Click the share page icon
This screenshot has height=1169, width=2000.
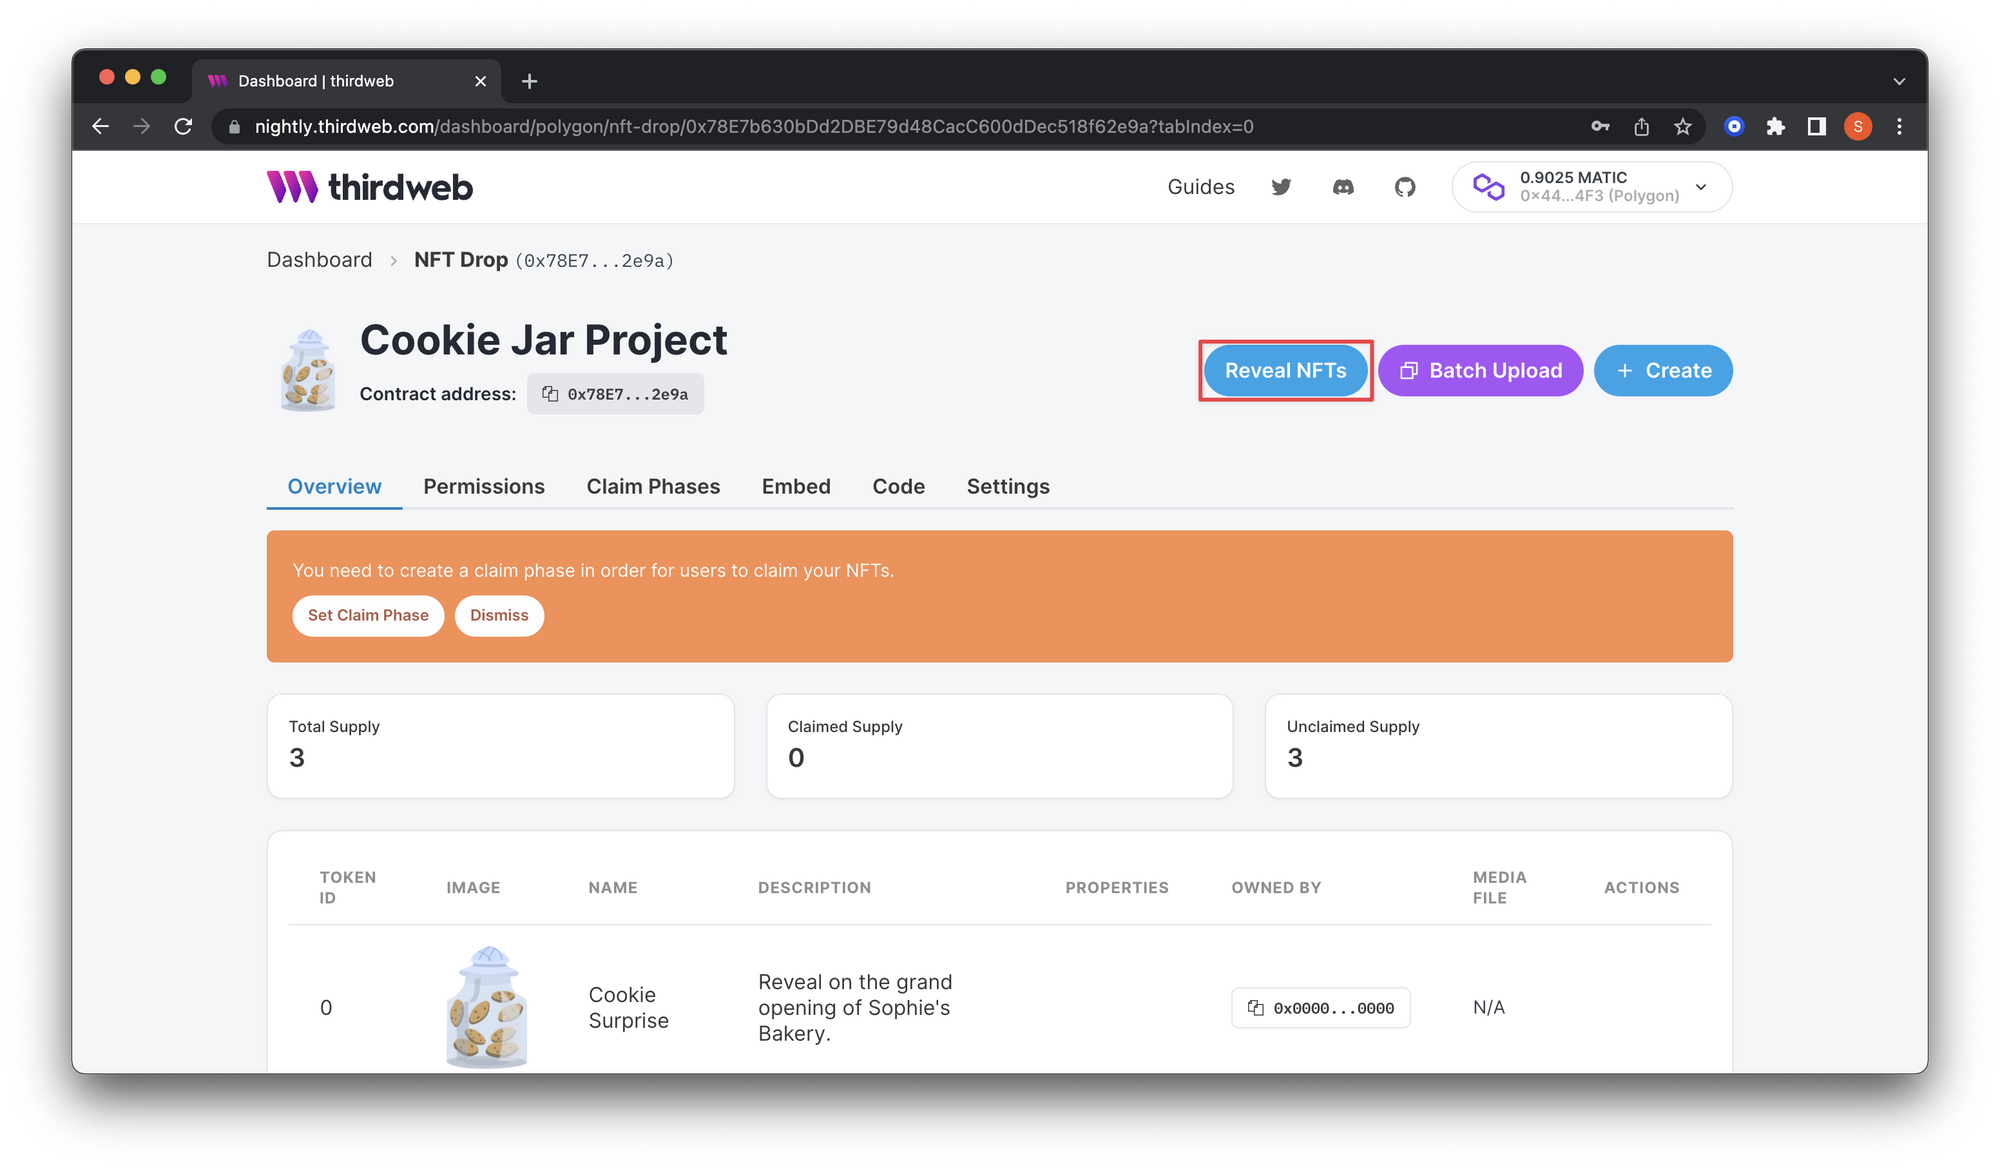[1641, 126]
